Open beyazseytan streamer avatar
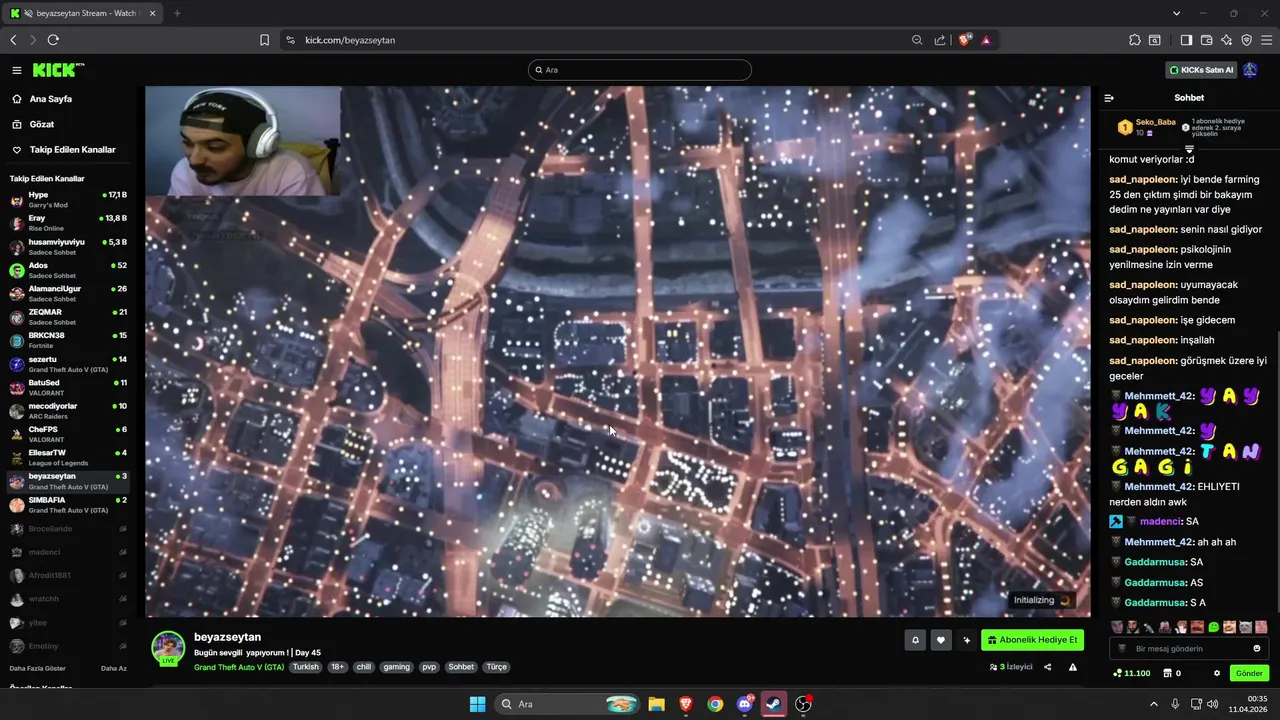The image size is (1280, 720). [168, 648]
